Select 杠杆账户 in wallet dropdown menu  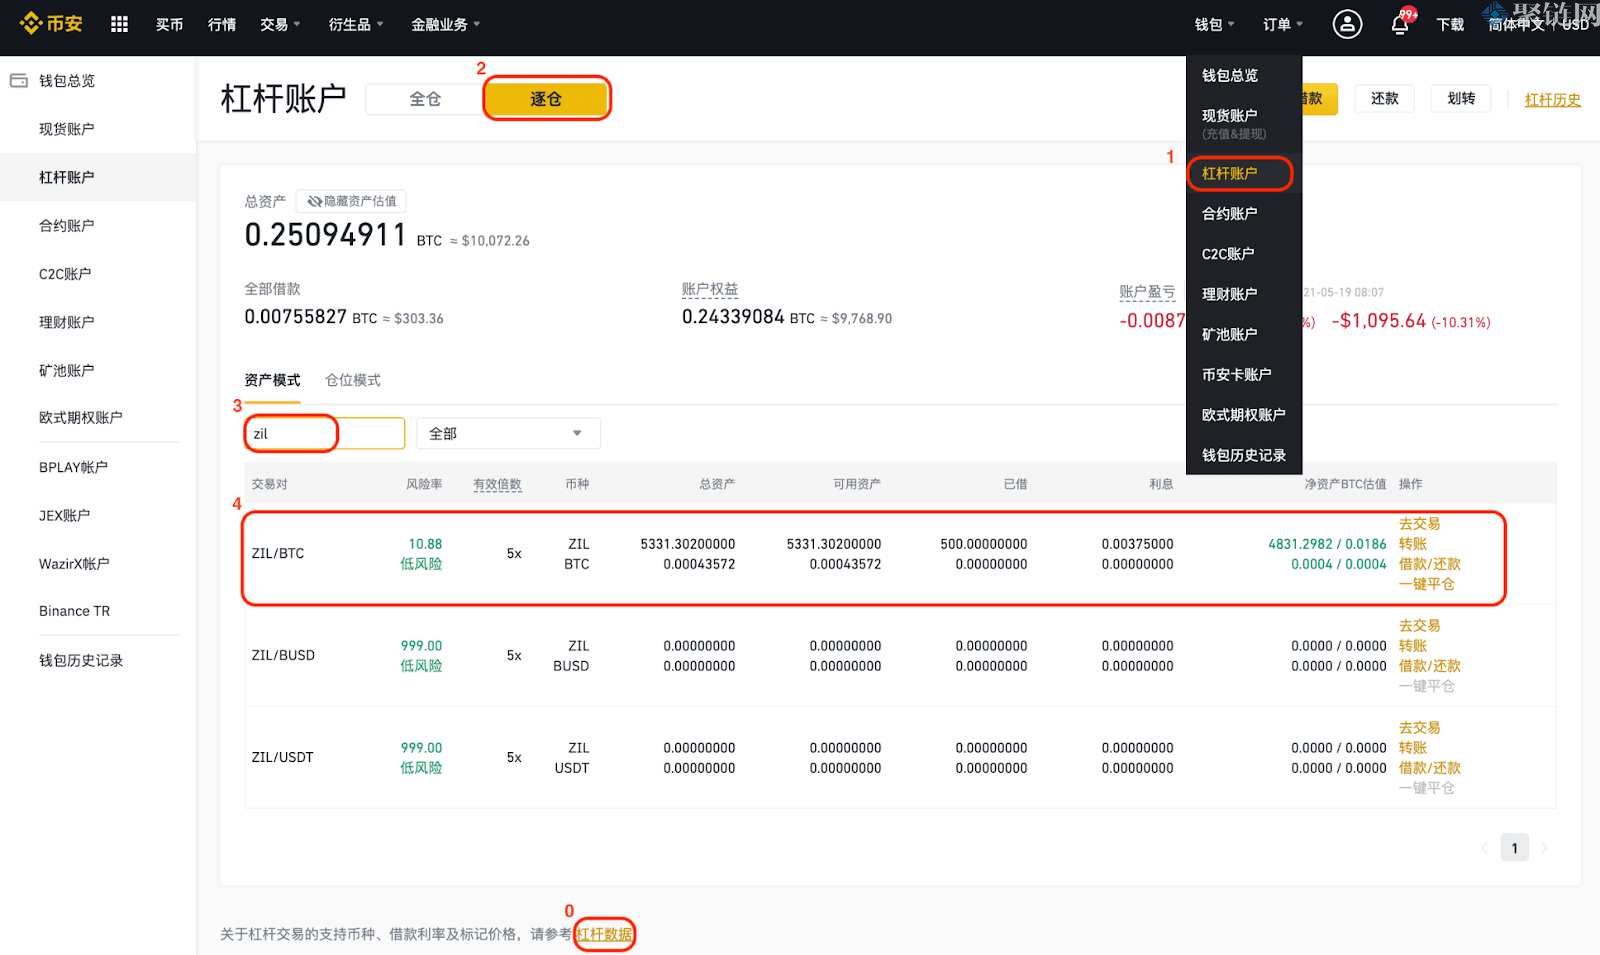1229,173
